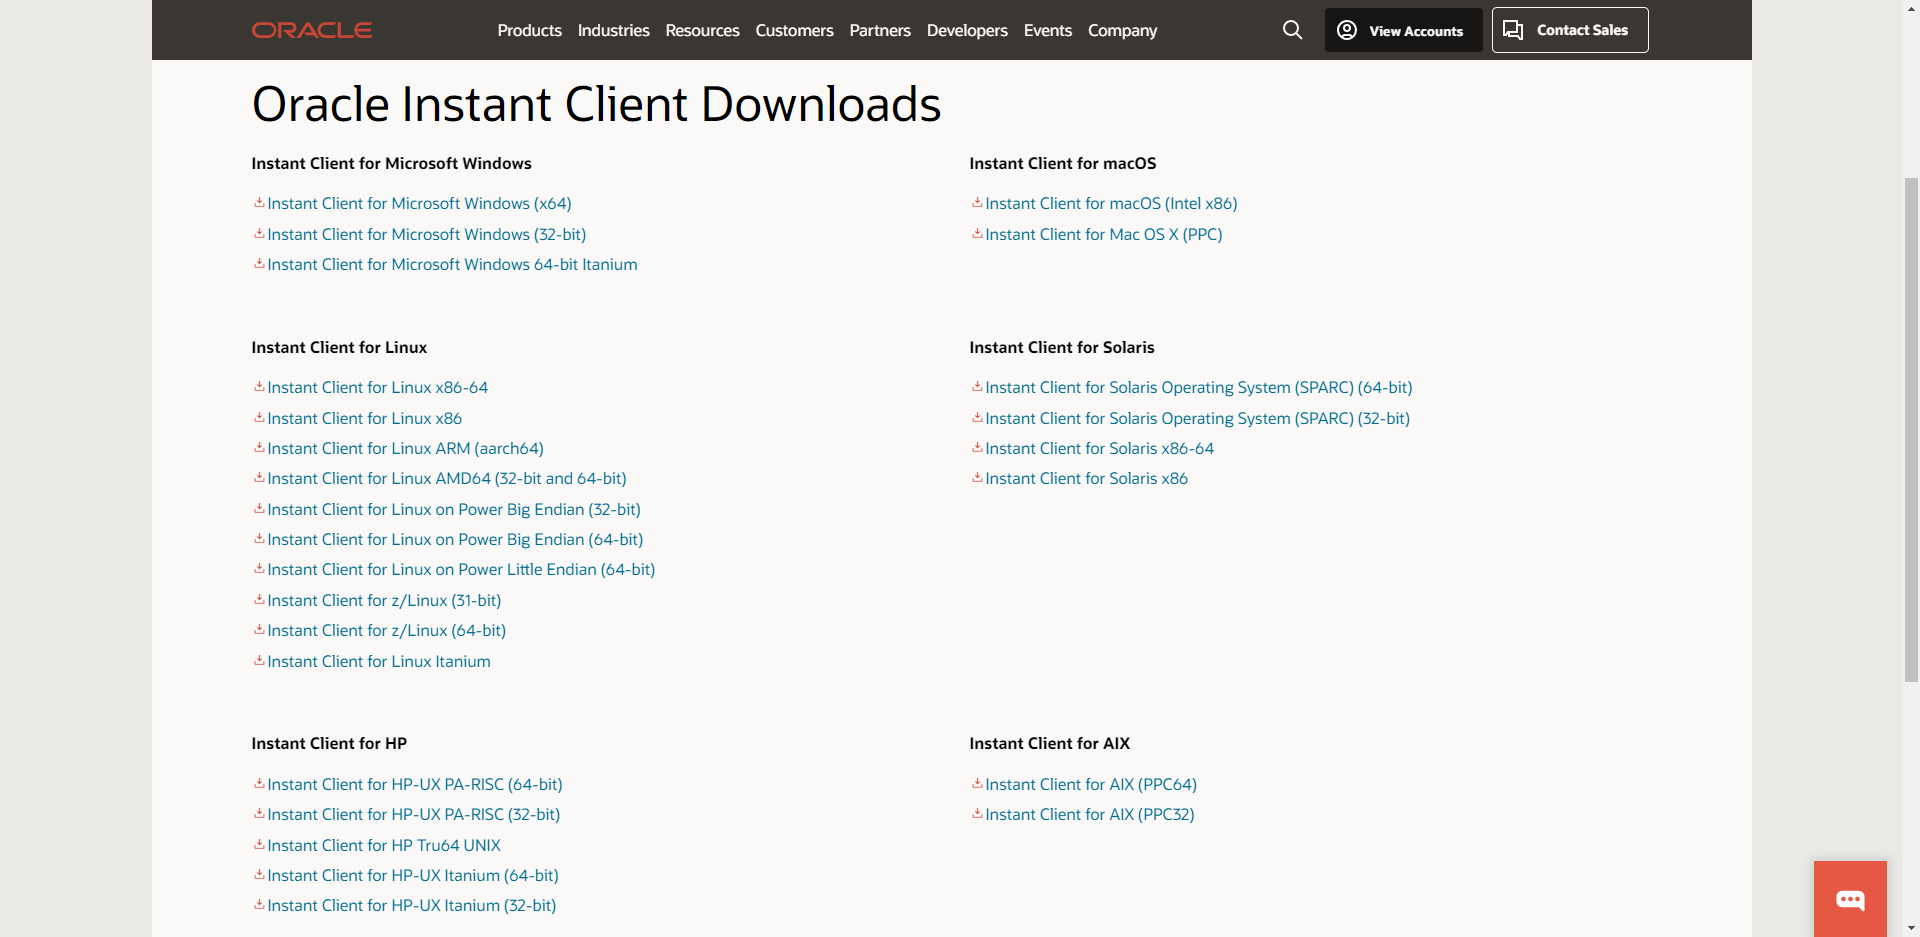Click download icon beside Windows (x64) link
Image resolution: width=1920 pixels, height=937 pixels.
[259, 202]
